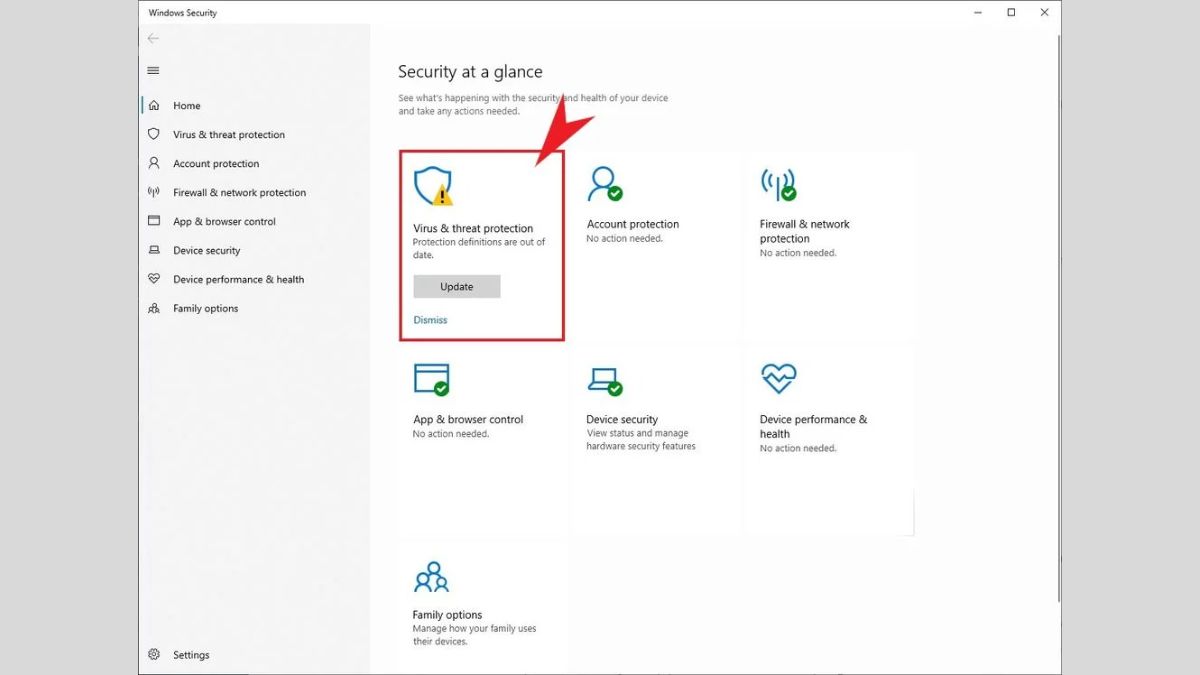Viewport: 1200px width, 675px height.
Task: Click the vertical scrollbar on the right
Action: tap(1056, 330)
